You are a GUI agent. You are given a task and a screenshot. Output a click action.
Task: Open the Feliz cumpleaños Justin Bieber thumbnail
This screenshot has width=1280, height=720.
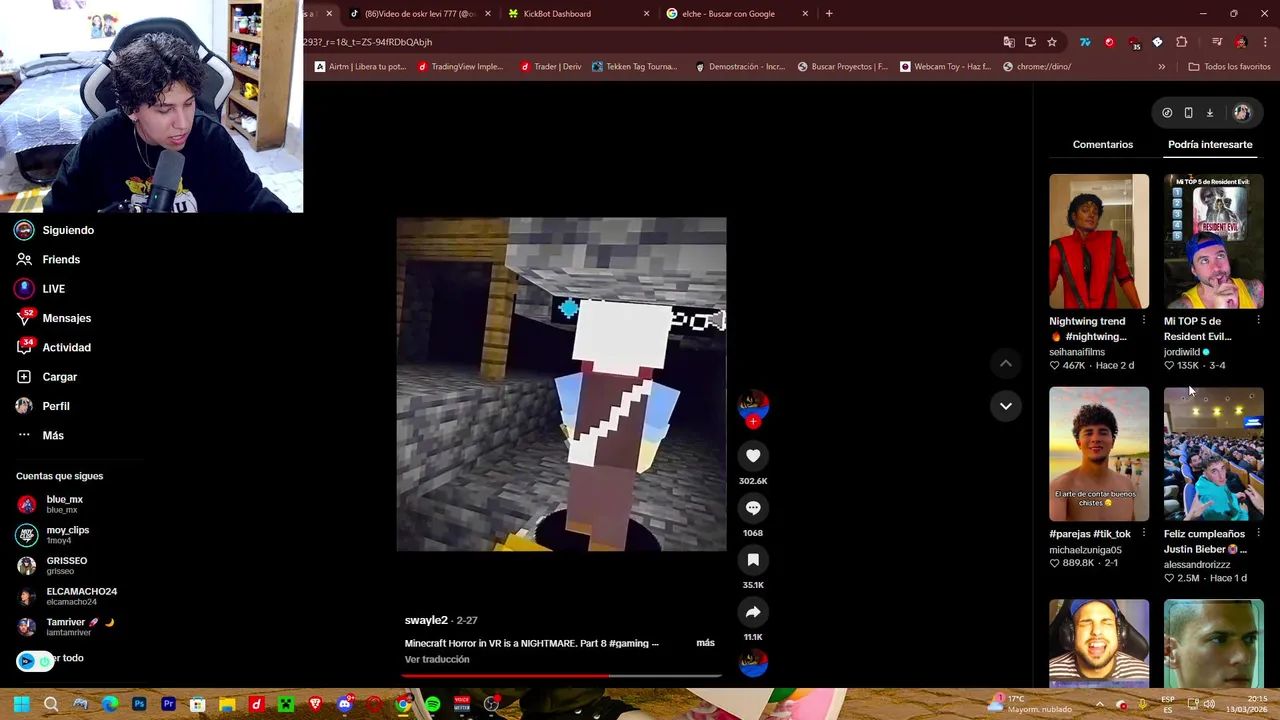tap(1213, 454)
